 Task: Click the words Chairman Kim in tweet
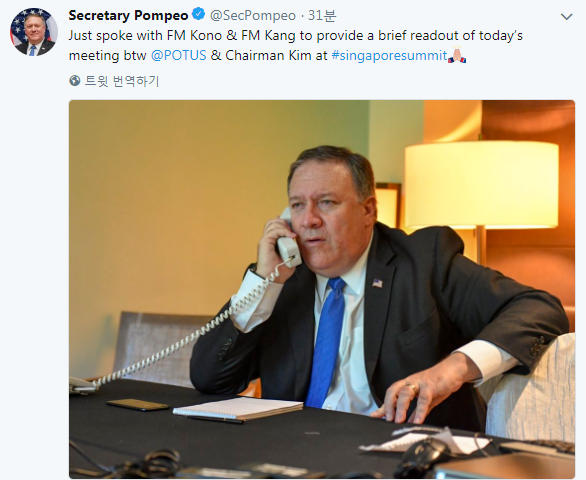pos(268,55)
